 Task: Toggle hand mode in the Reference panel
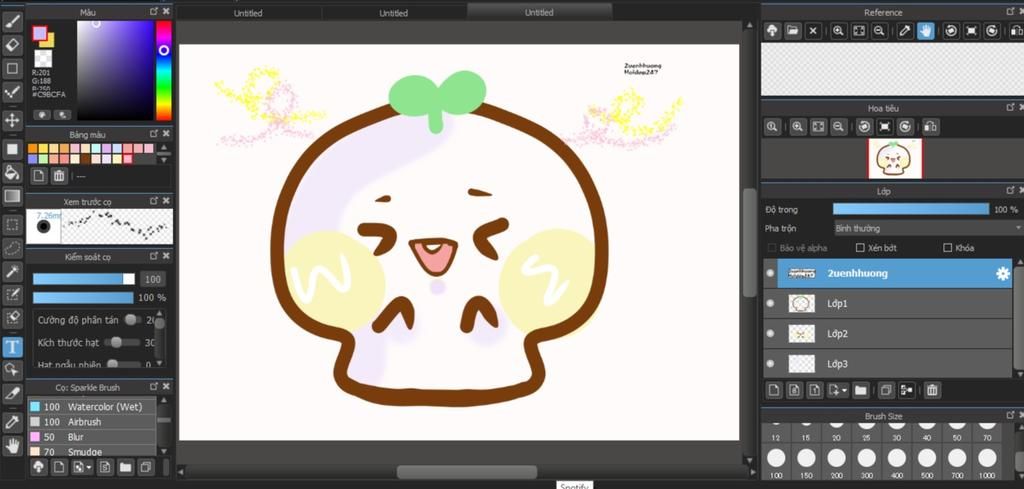pyautogui.click(x=925, y=31)
